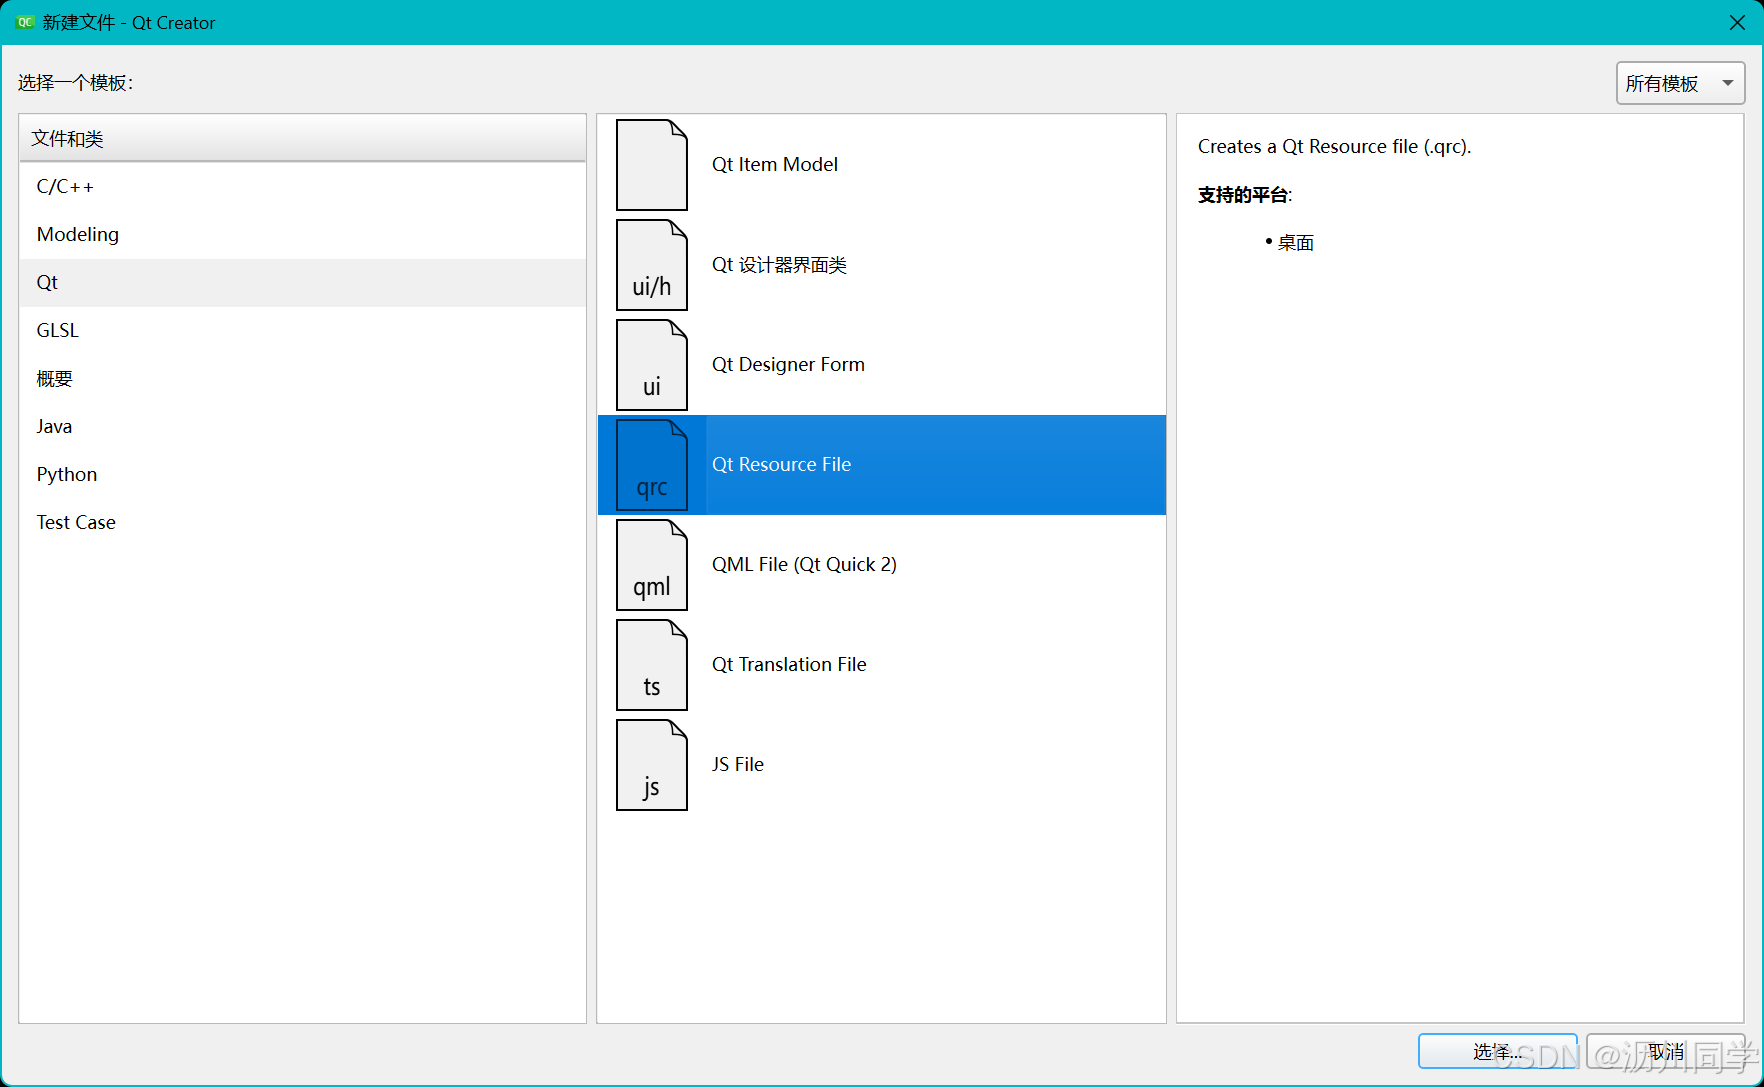Click the 选择... button
The height and width of the screenshot is (1087, 1764).
(x=1497, y=1051)
